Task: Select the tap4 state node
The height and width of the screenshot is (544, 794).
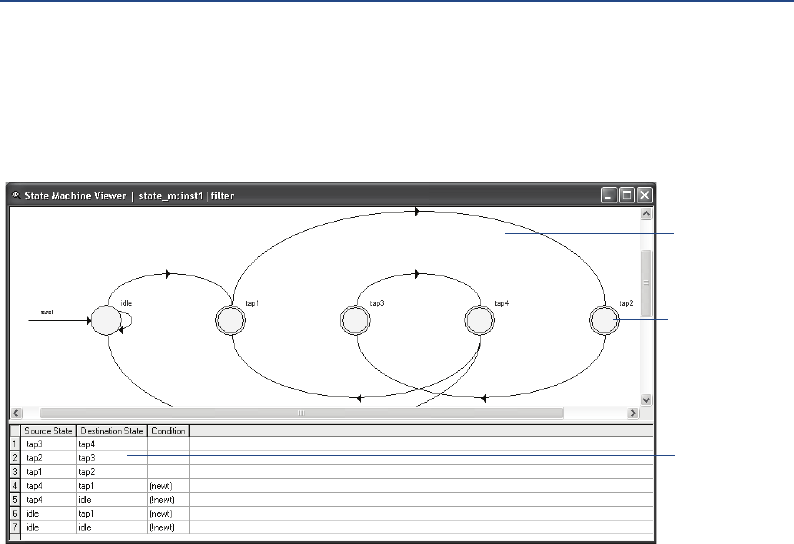Action: [480, 320]
